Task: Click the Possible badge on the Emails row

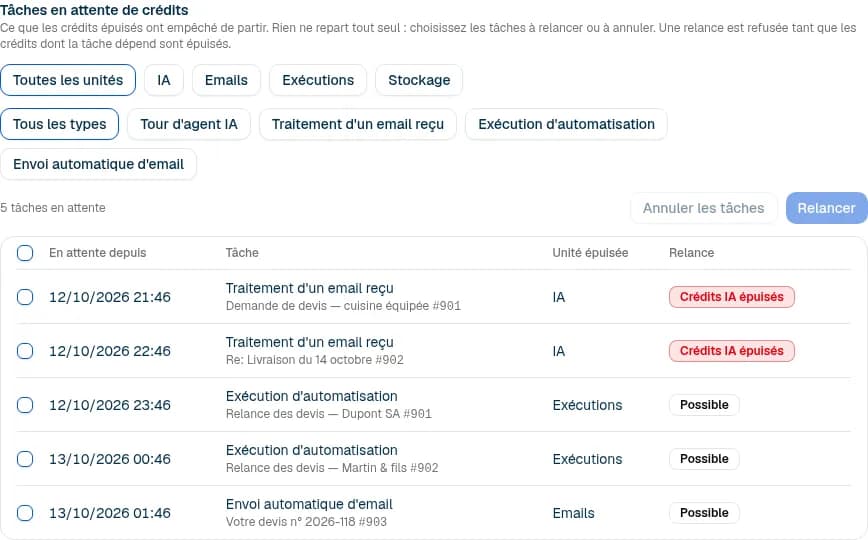Action: coord(704,513)
